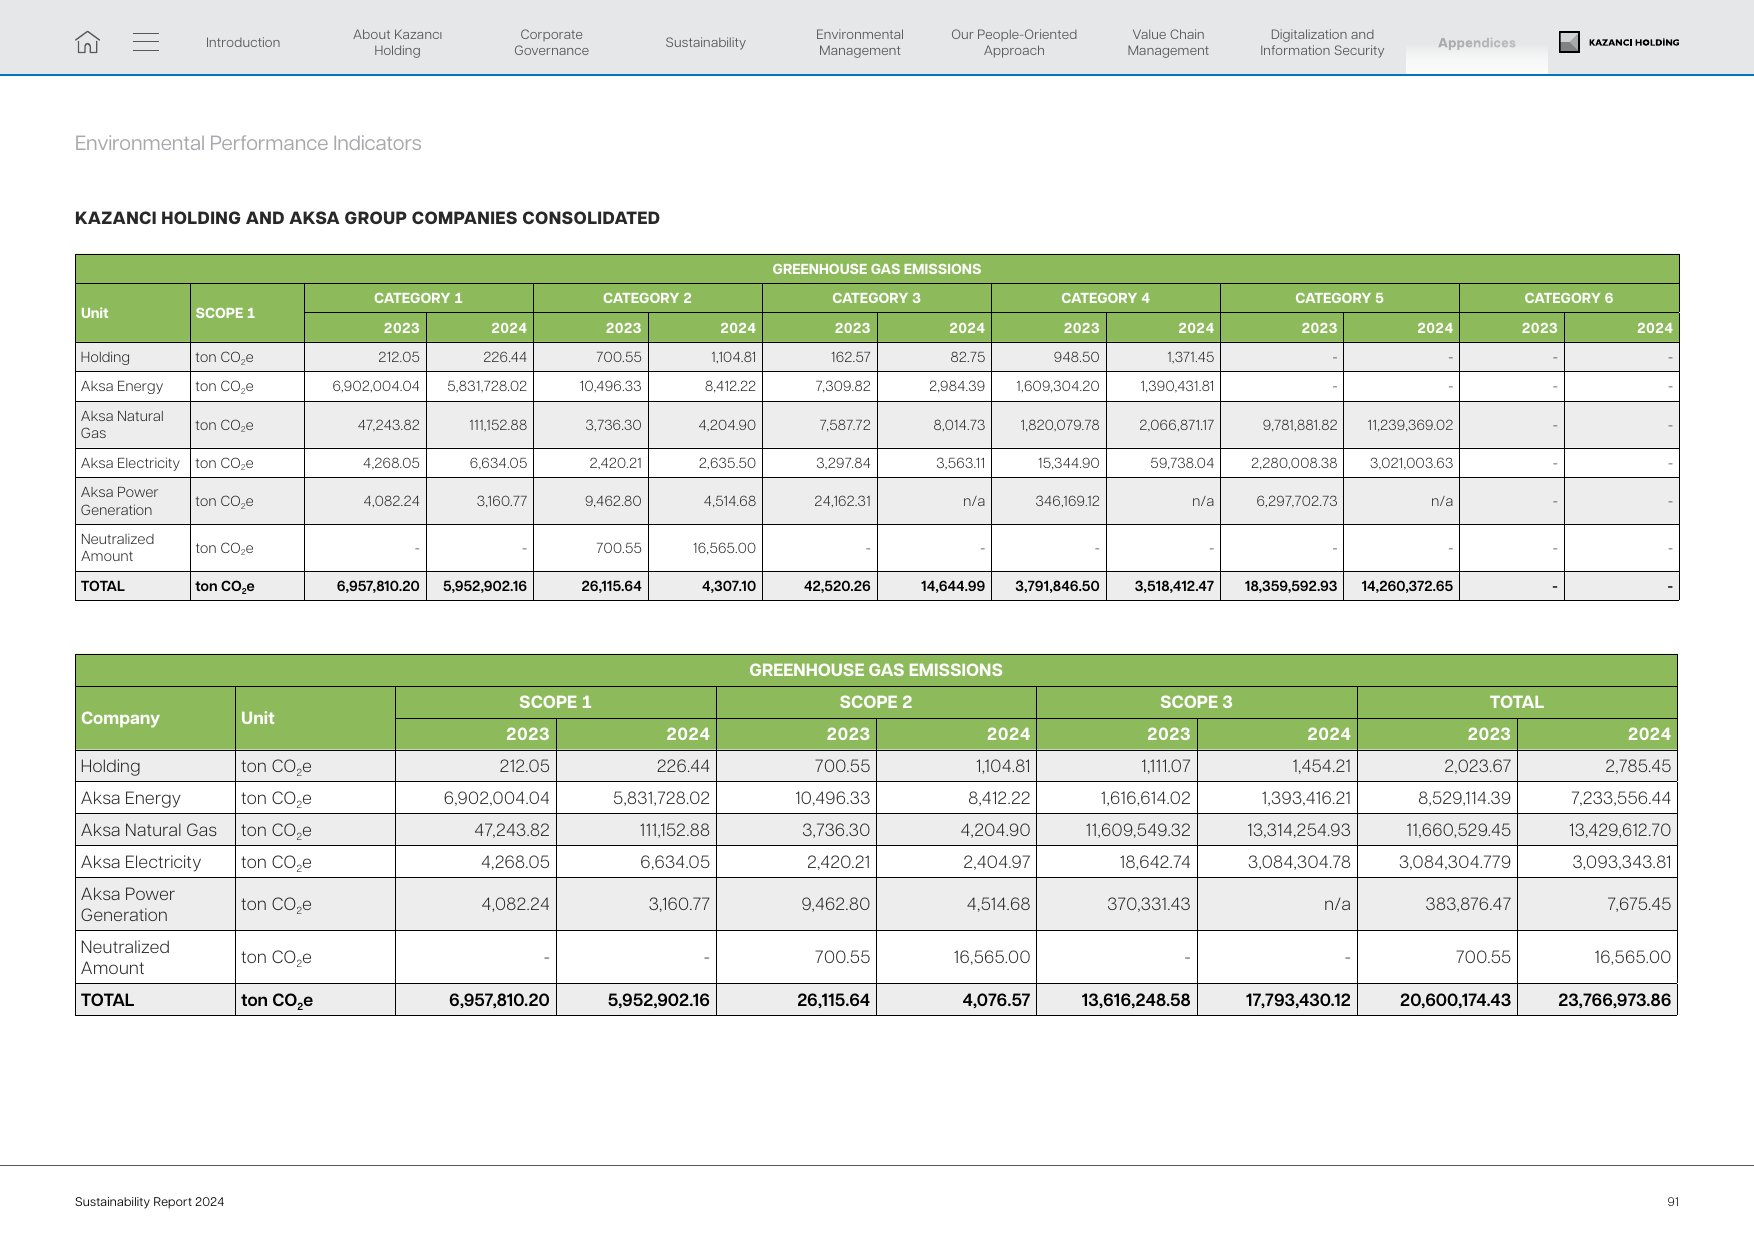Click the SCOPE 3 header in second table
The height and width of the screenshot is (1241, 1754).
(1196, 702)
